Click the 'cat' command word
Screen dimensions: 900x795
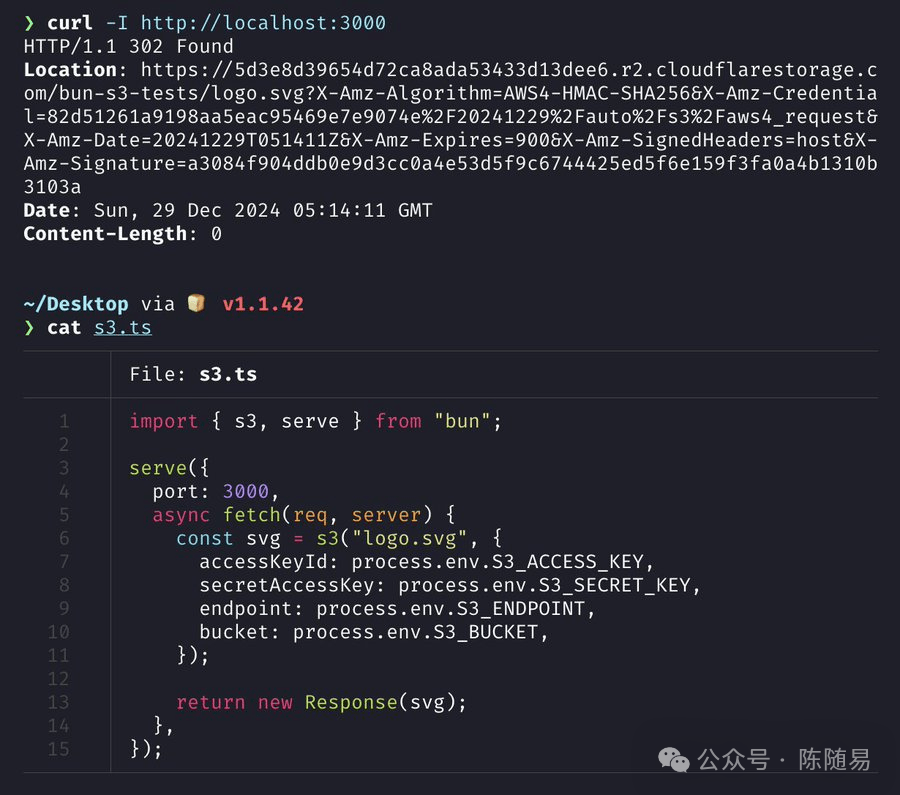(x=64, y=327)
